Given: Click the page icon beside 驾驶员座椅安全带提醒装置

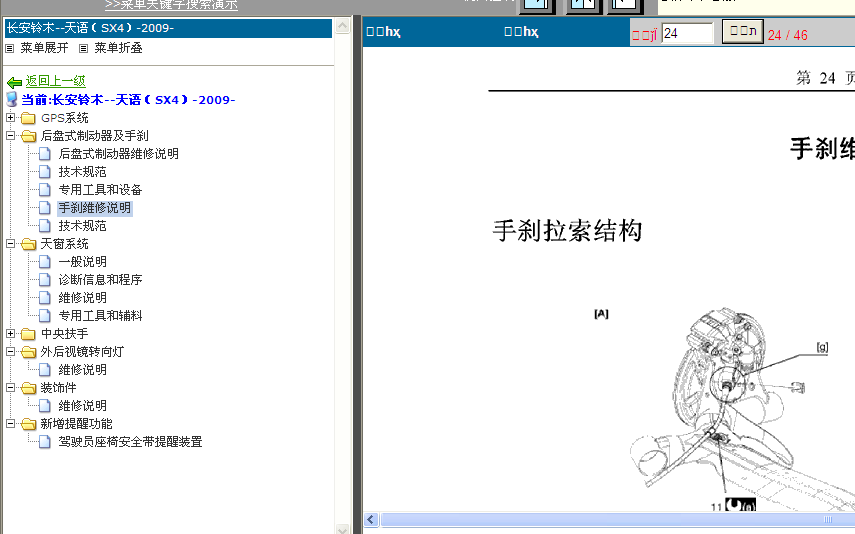Looking at the screenshot, I should (x=45, y=442).
